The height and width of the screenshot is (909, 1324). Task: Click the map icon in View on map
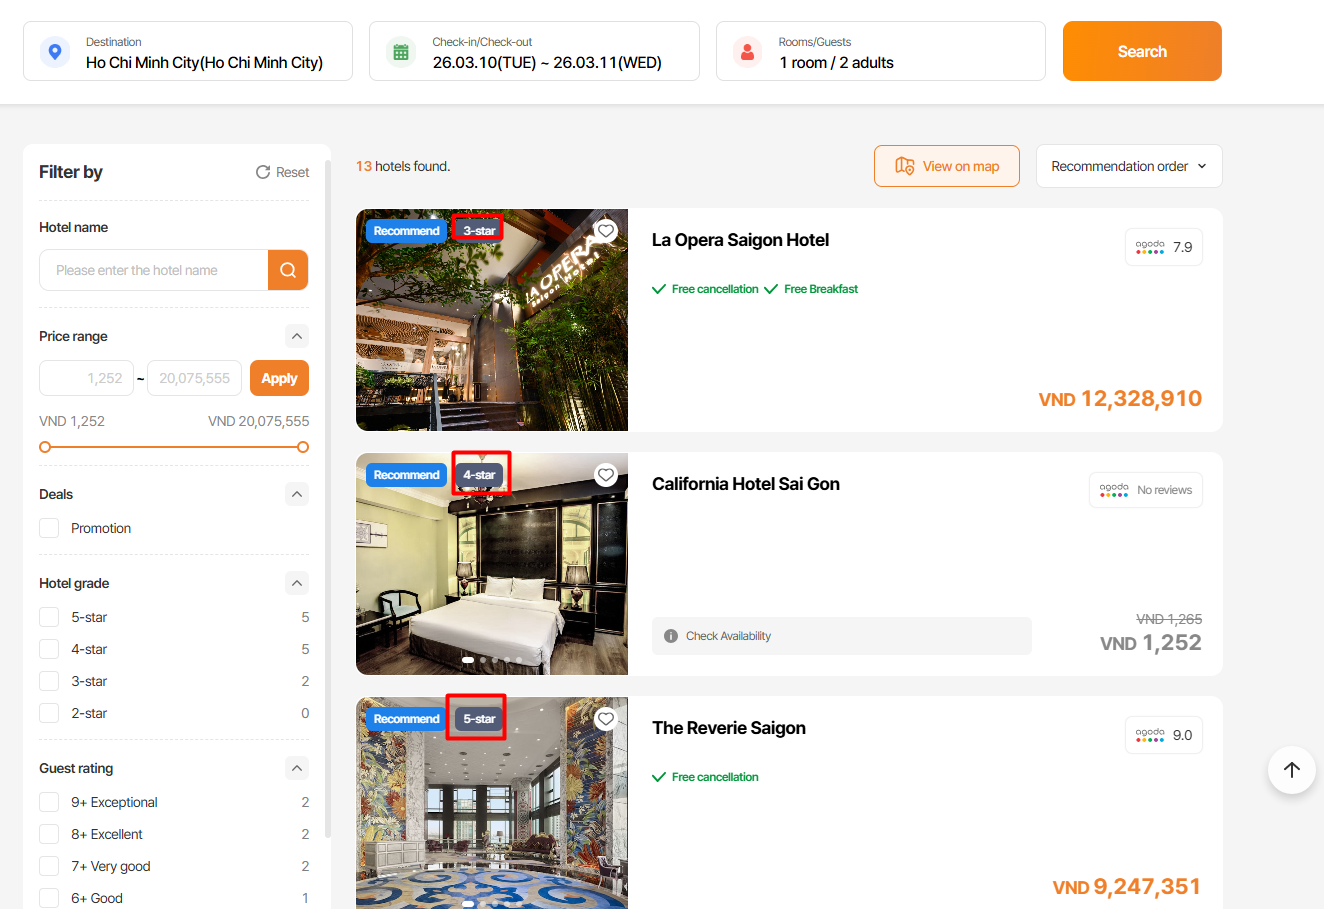905,166
